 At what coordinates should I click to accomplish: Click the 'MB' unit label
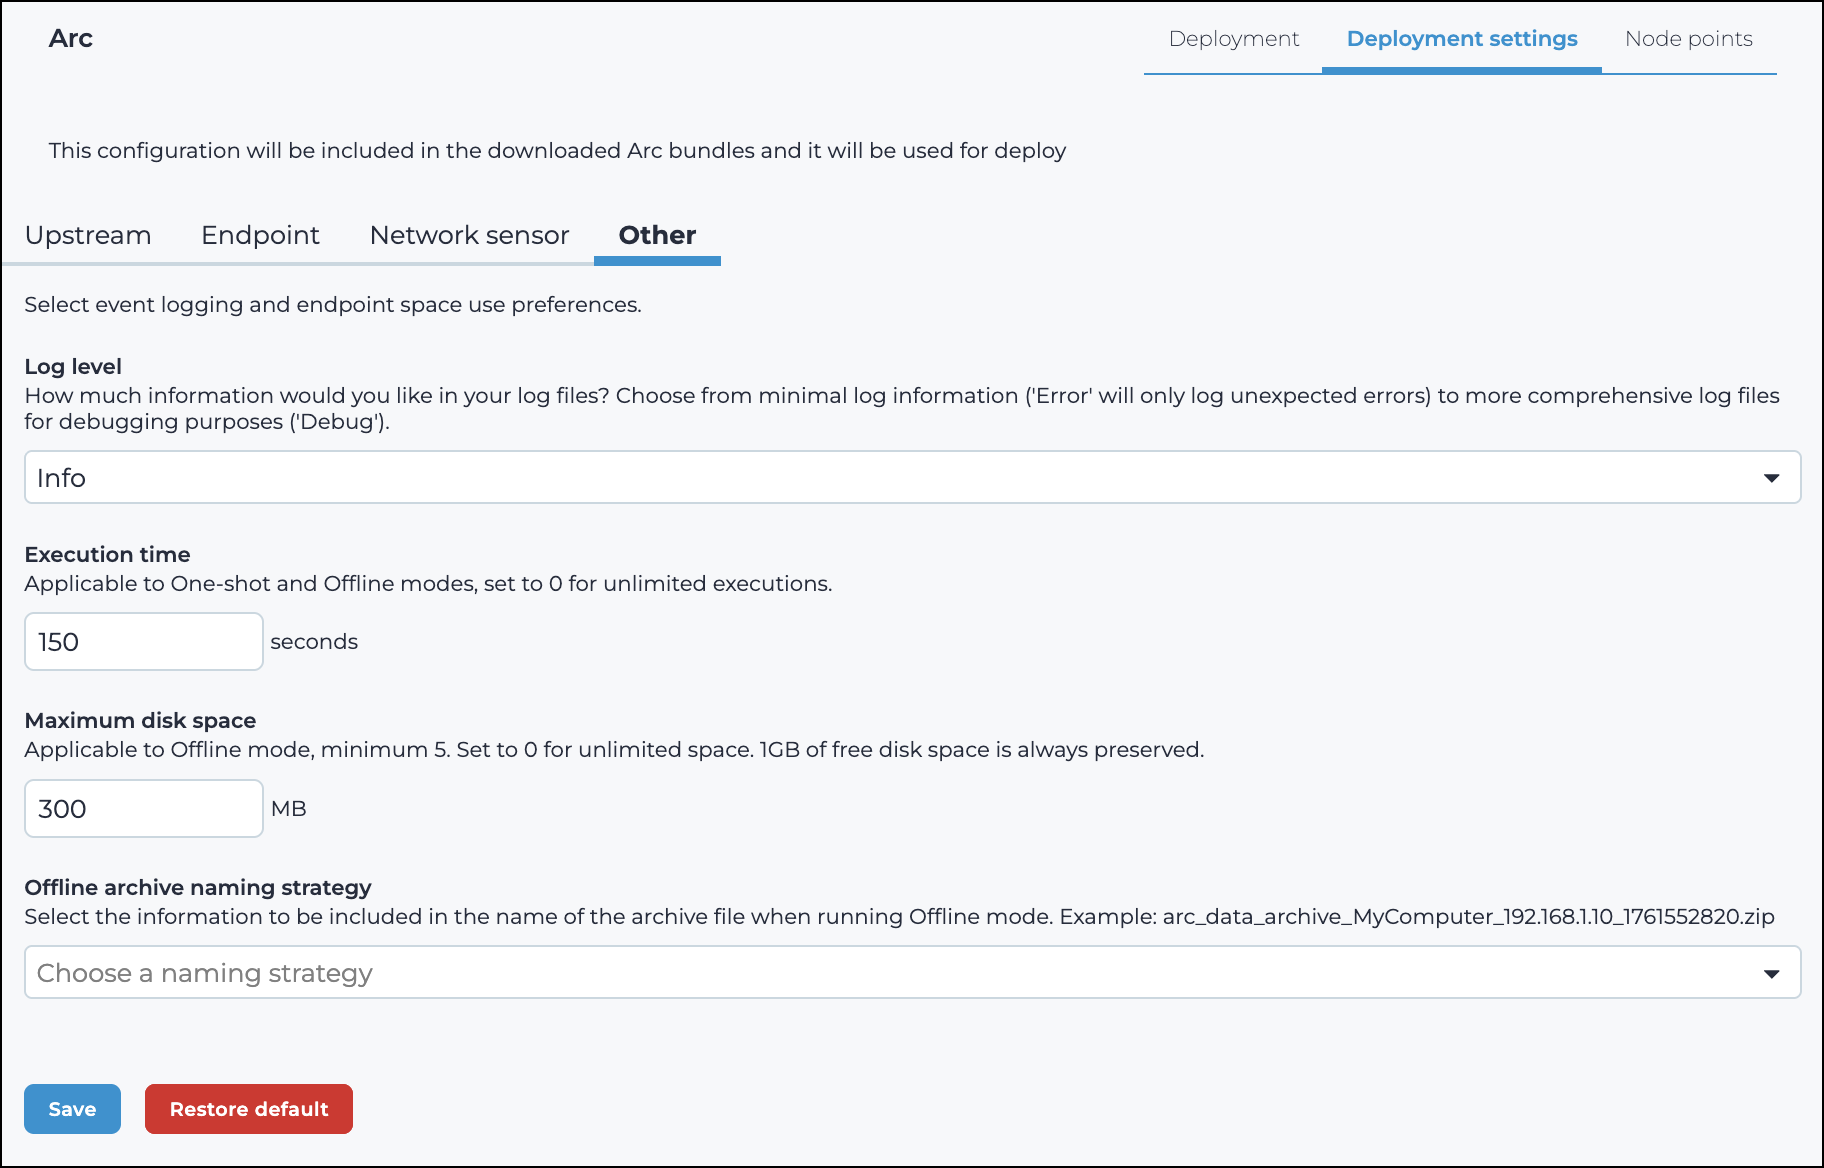[x=289, y=809]
